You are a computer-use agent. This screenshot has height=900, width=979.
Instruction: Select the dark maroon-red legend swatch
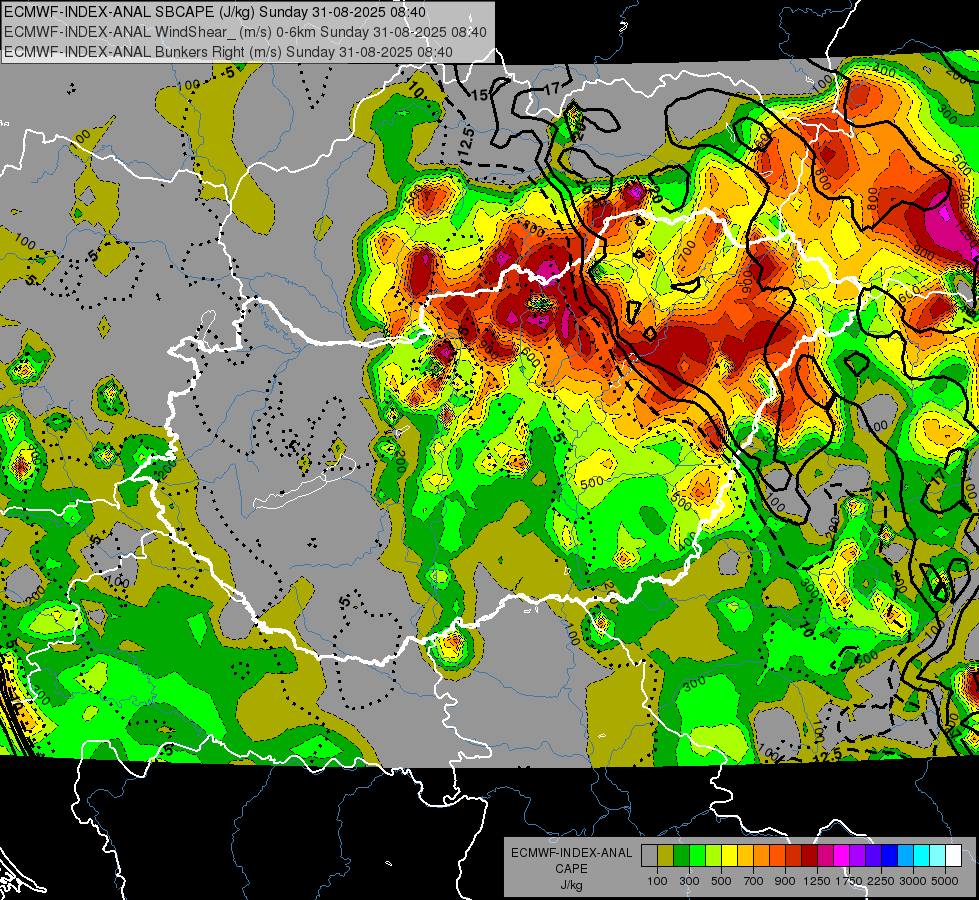click(x=810, y=855)
